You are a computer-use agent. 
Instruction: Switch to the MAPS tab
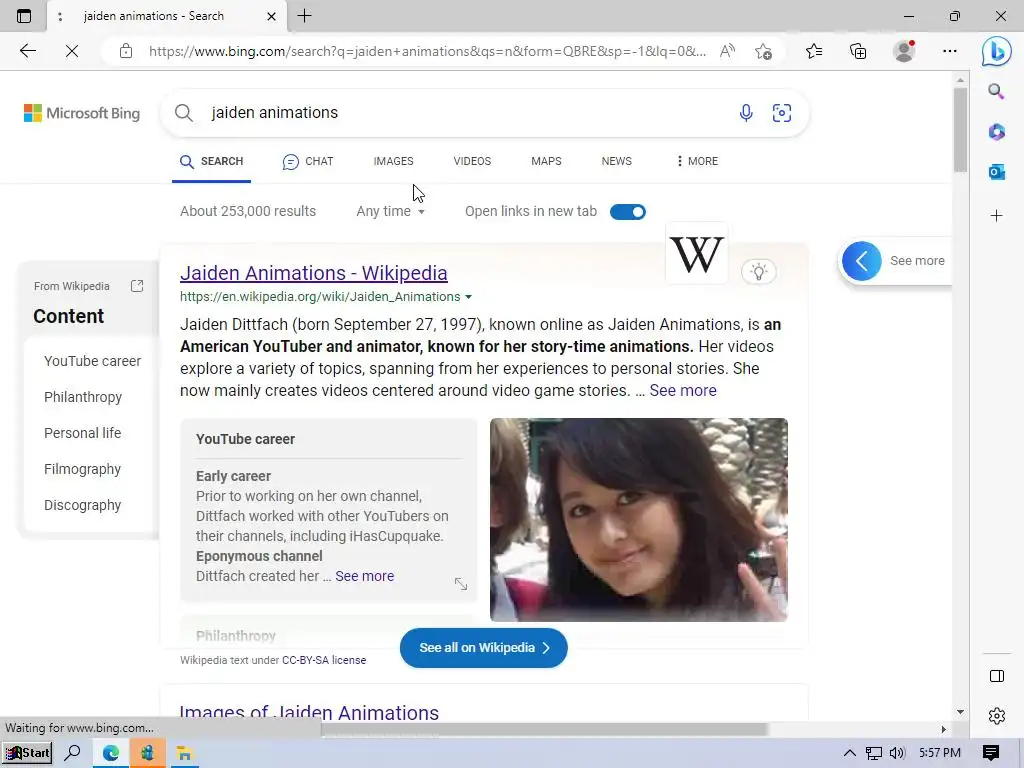point(546,161)
